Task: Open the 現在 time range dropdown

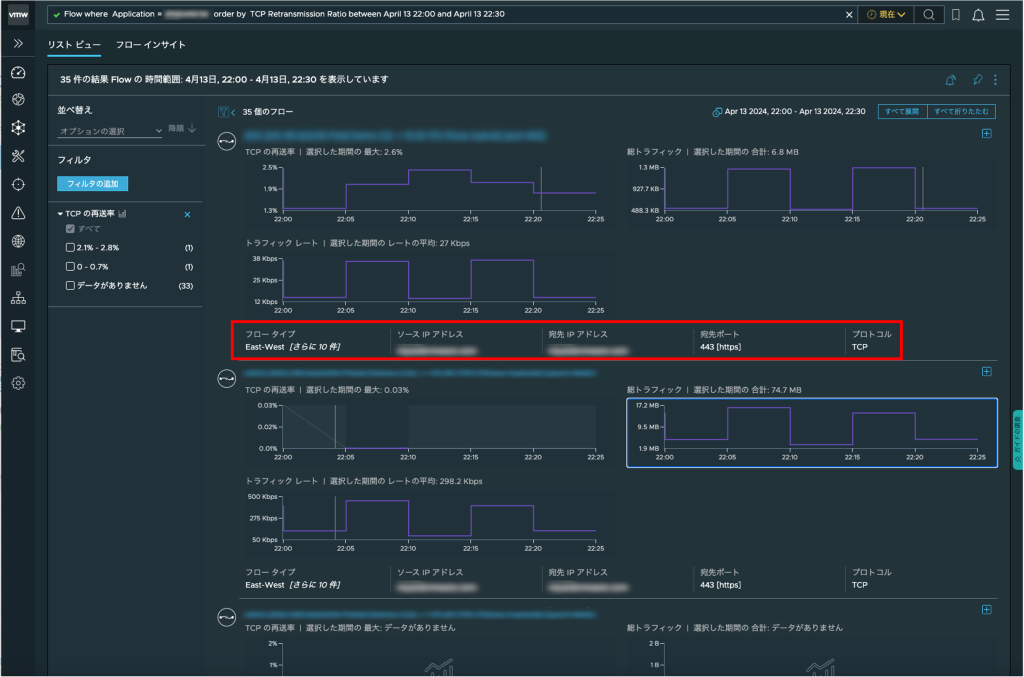Action: pos(886,15)
